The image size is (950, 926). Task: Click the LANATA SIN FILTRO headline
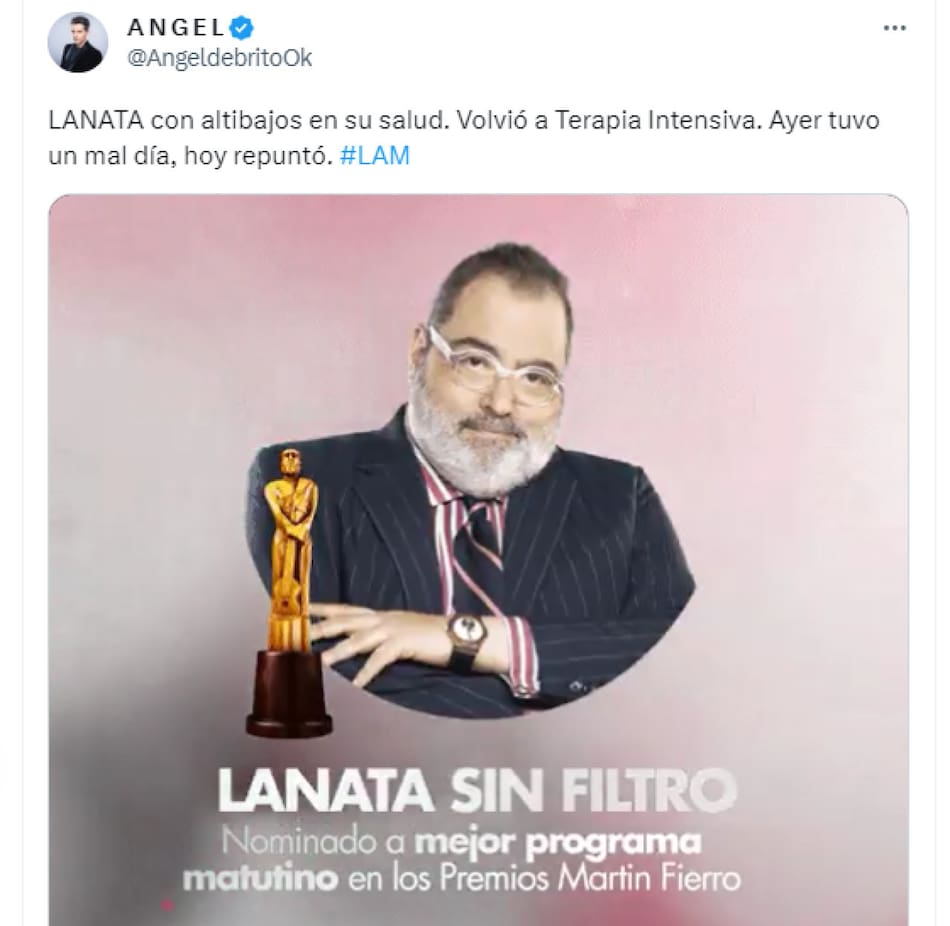pyautogui.click(x=477, y=791)
